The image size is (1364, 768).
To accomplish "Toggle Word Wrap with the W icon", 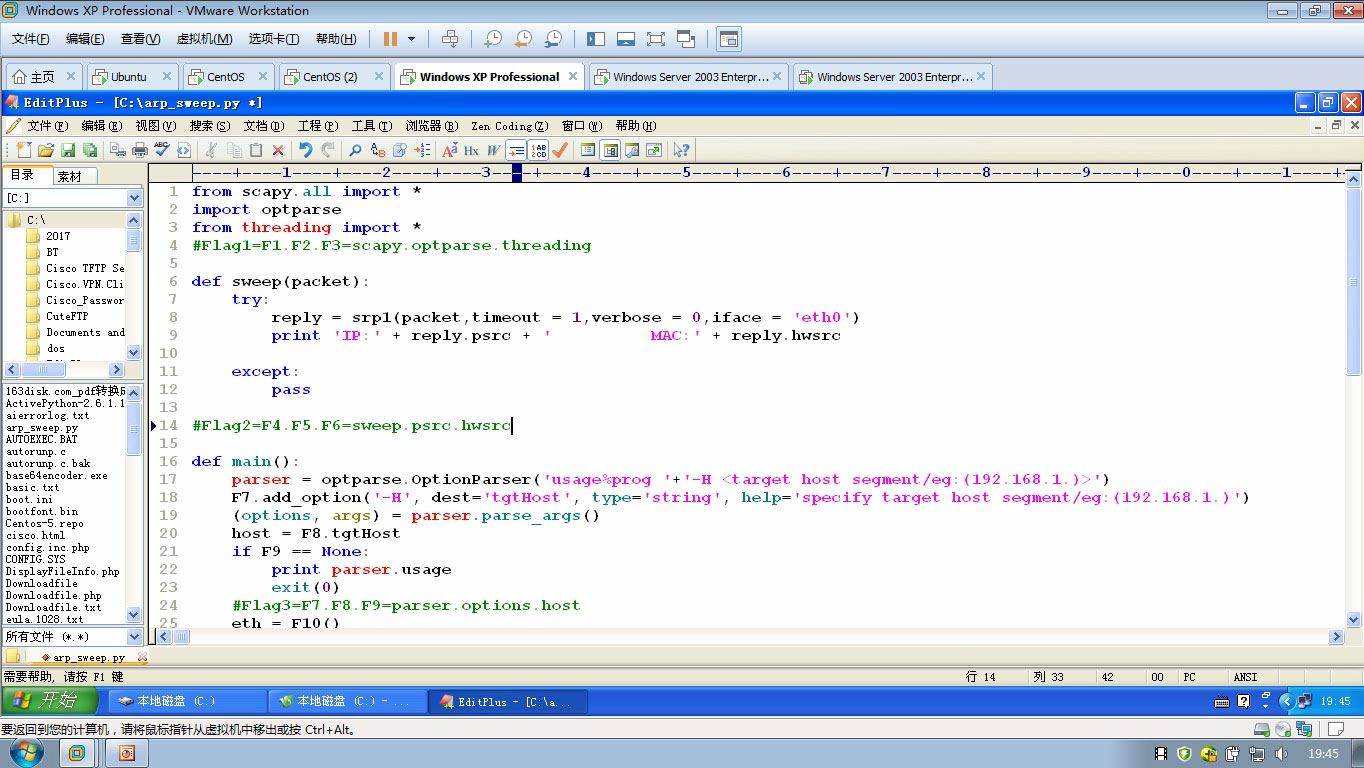I will pyautogui.click(x=494, y=150).
